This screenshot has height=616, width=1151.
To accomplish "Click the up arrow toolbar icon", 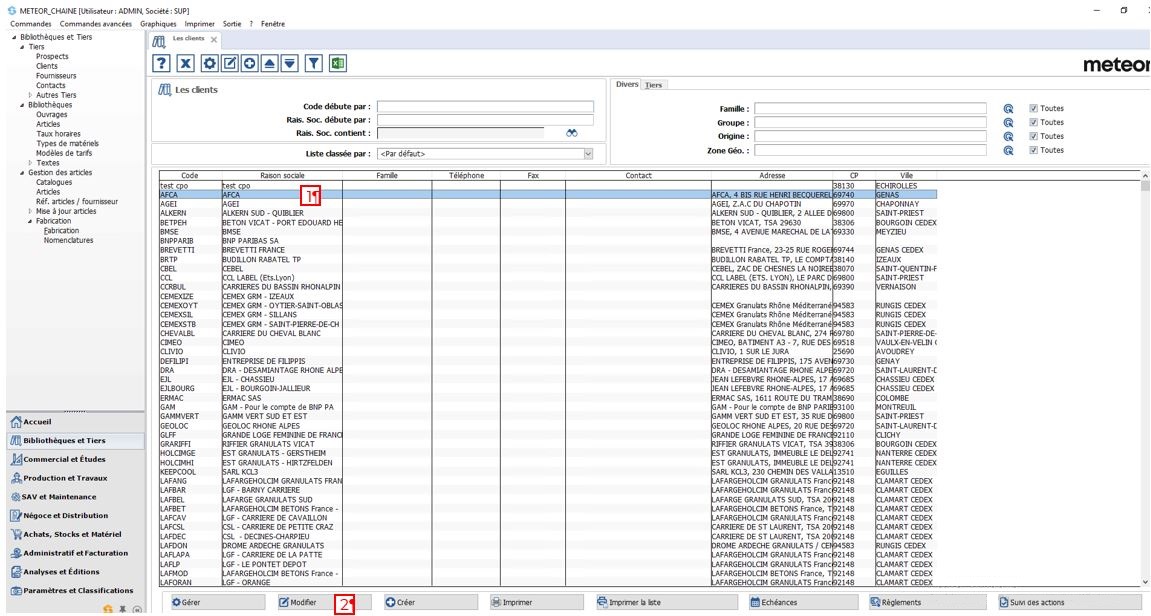I will pos(270,63).
